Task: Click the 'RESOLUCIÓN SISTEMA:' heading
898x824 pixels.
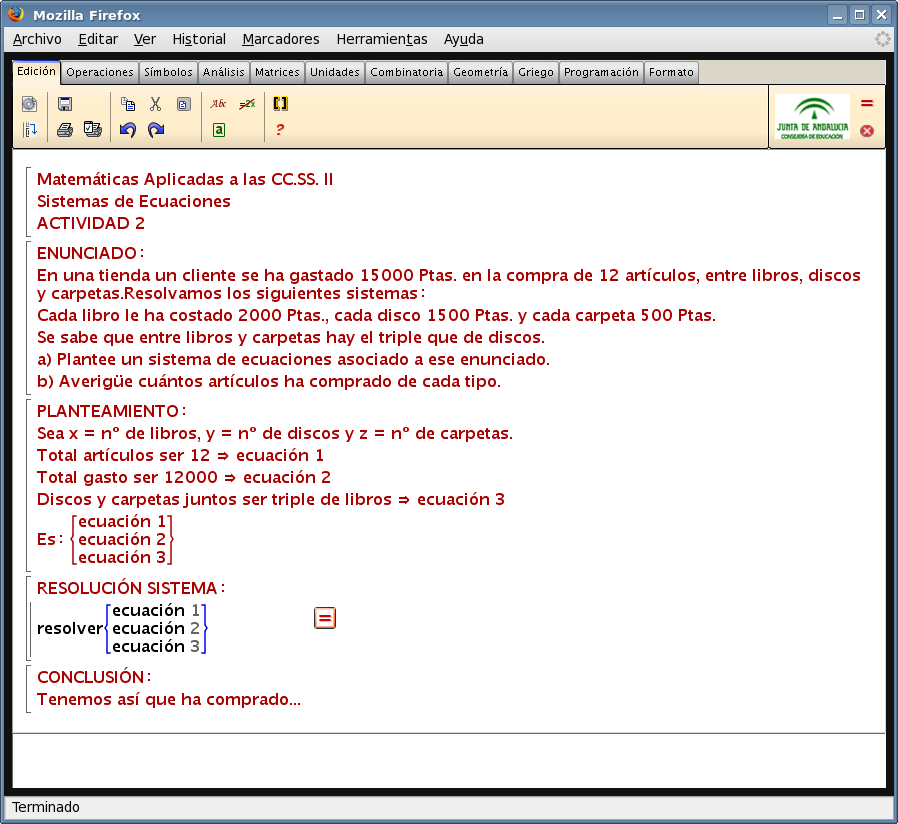Action: [131, 588]
